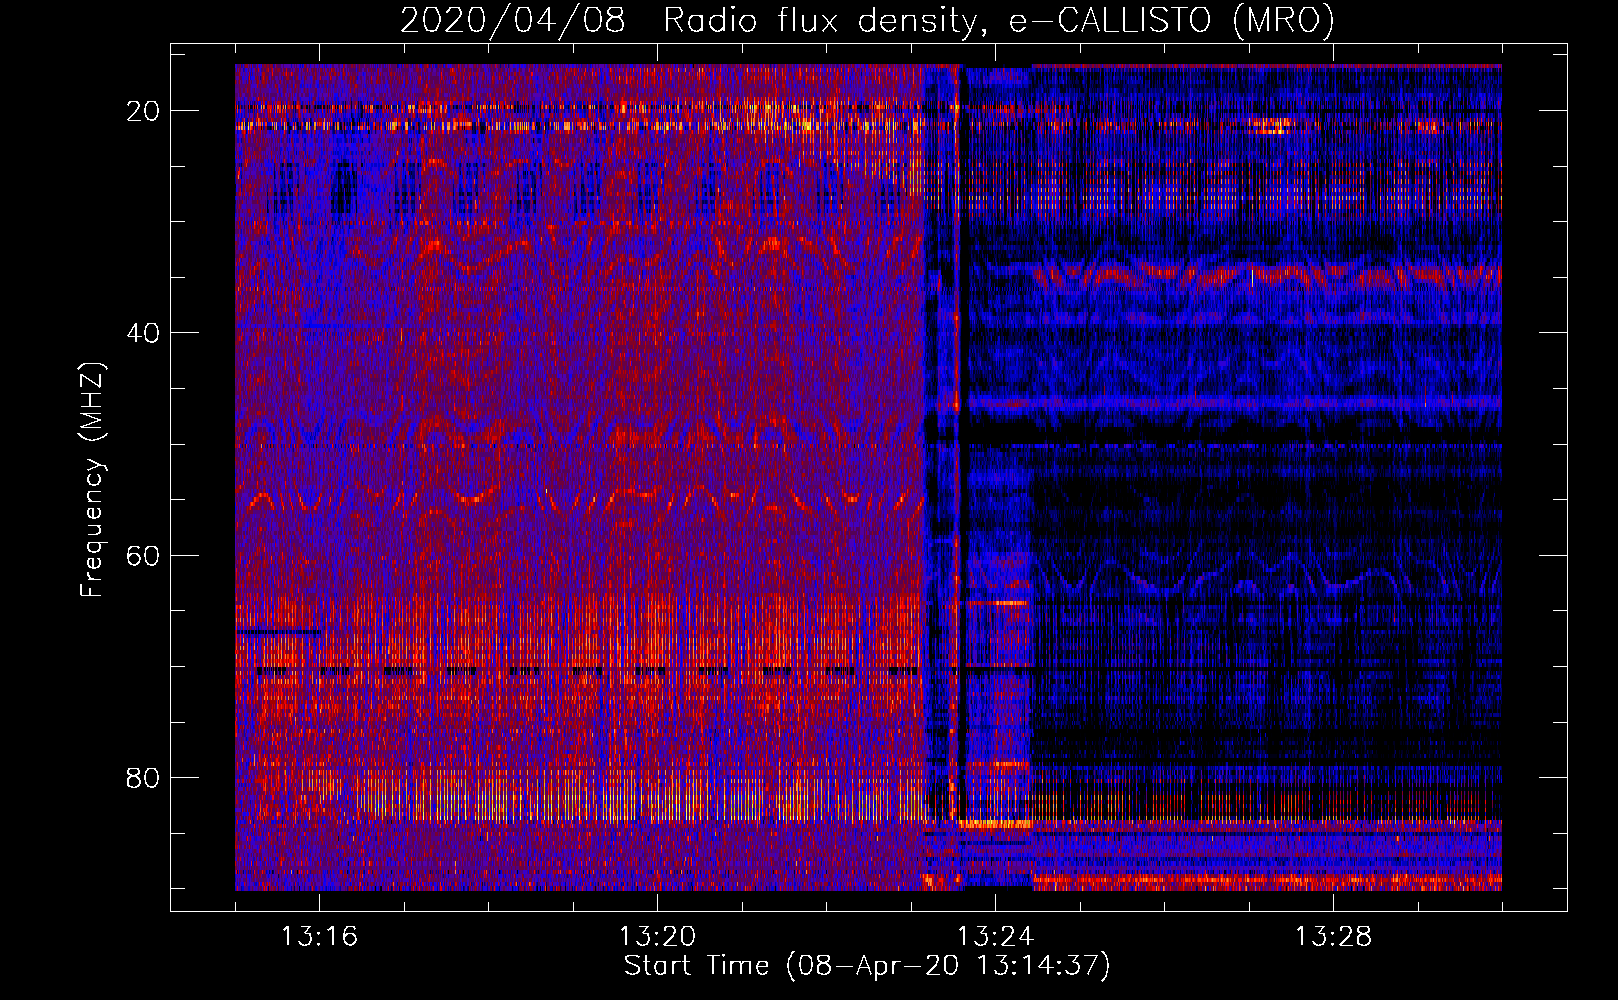Image resolution: width=1618 pixels, height=1000 pixels.
Task: Click the 13:16 time tick label
Action: pyautogui.click(x=319, y=937)
